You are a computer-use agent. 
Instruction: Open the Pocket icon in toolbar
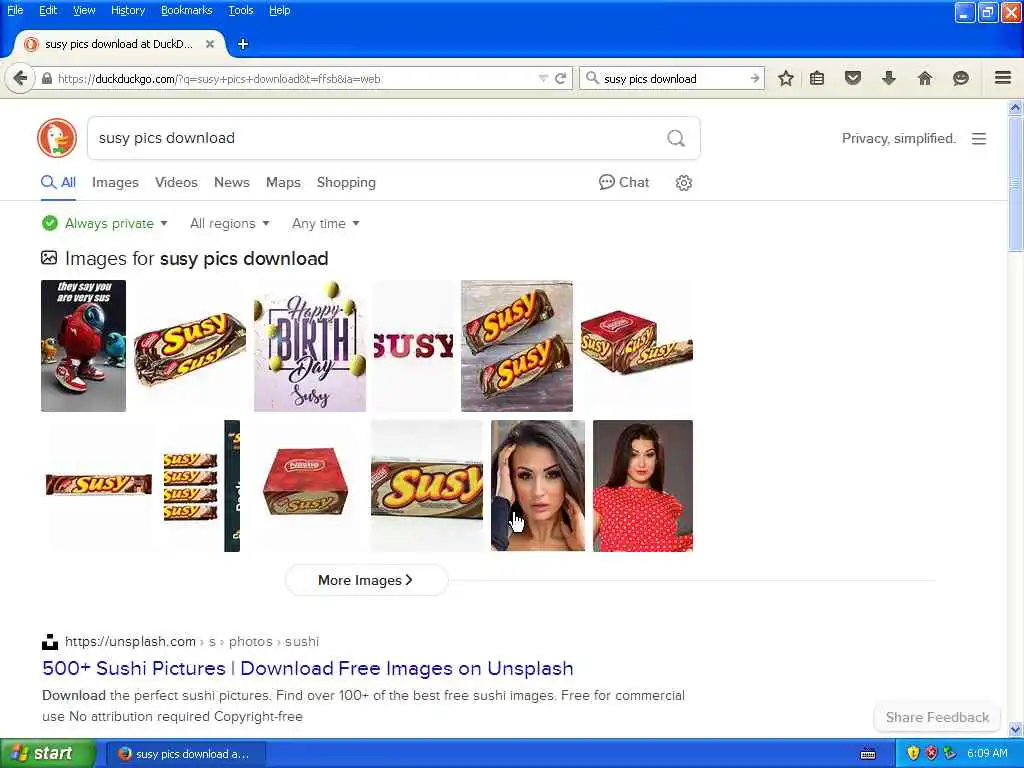pyautogui.click(x=852, y=78)
